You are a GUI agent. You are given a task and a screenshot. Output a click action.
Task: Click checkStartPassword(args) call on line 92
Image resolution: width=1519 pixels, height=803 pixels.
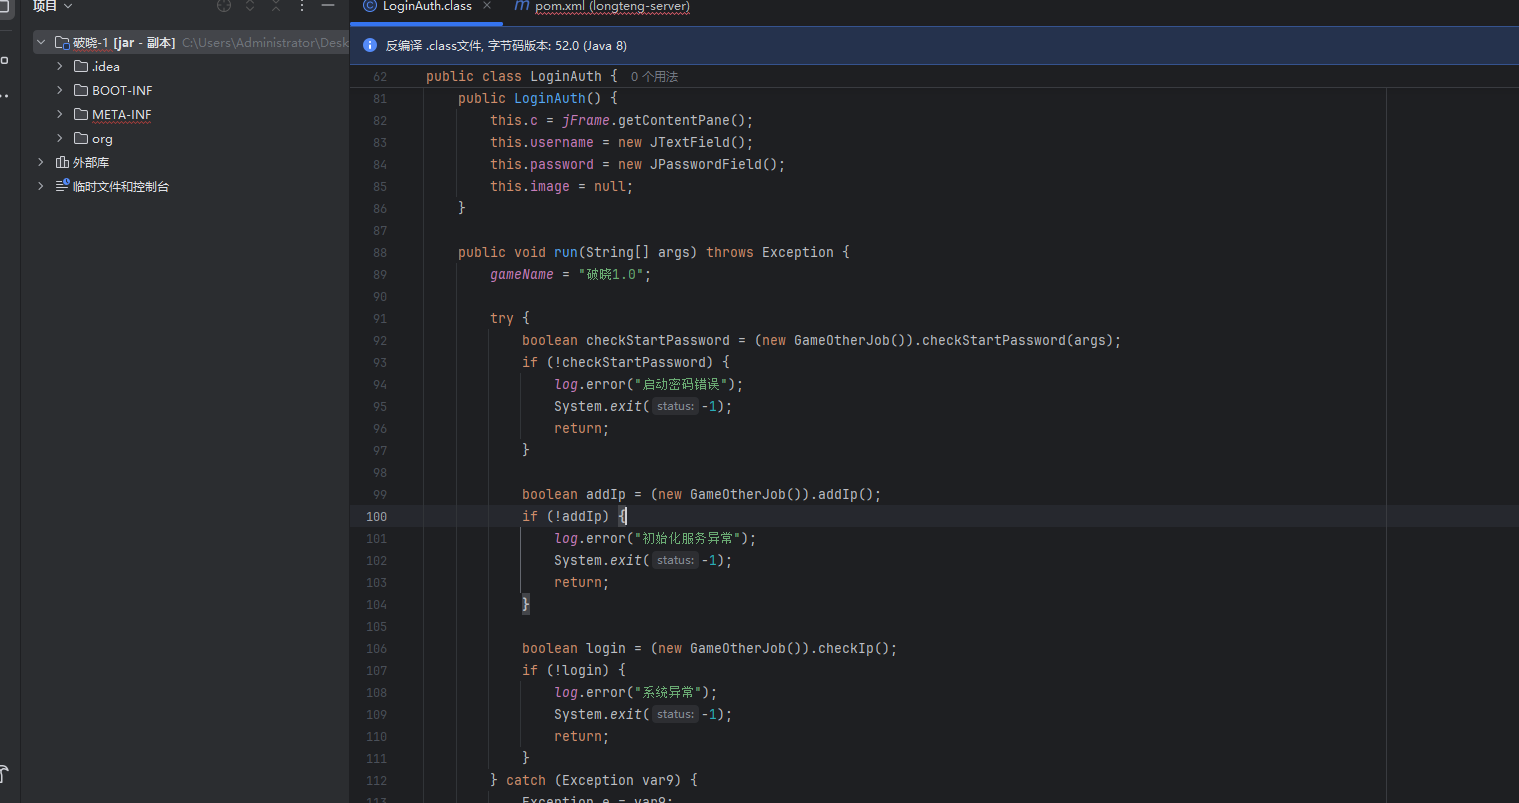click(1018, 340)
